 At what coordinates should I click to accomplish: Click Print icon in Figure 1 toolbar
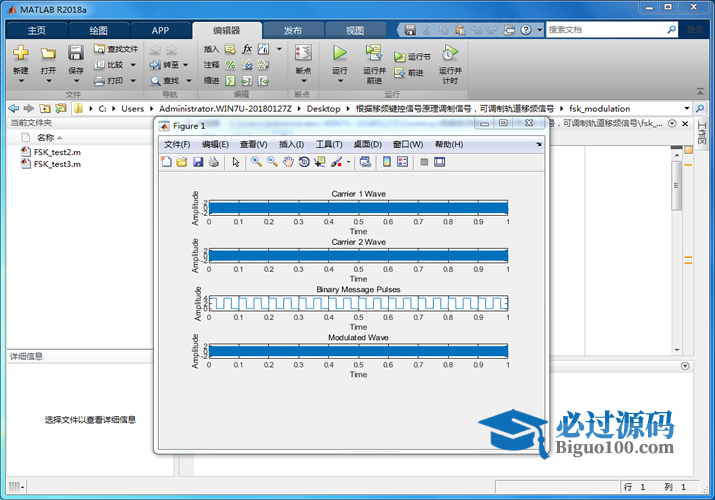tap(213, 162)
